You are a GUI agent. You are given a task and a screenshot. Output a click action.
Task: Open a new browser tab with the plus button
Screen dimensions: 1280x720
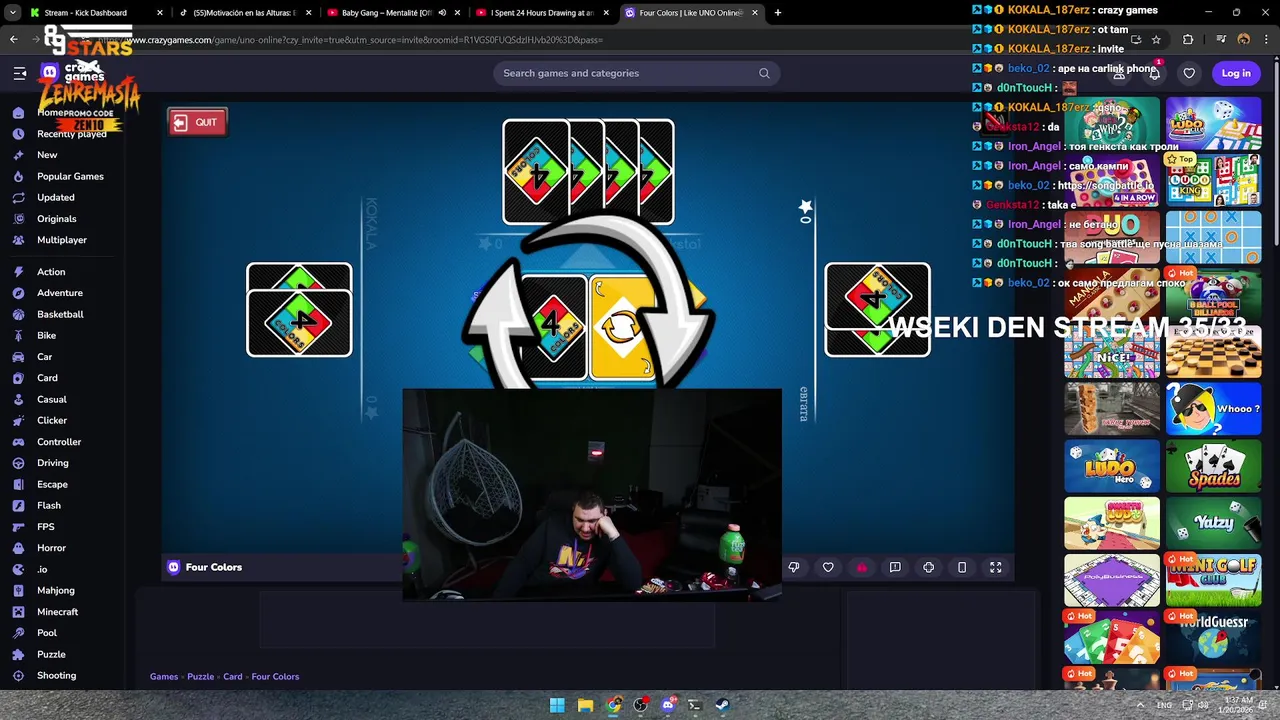778,13
